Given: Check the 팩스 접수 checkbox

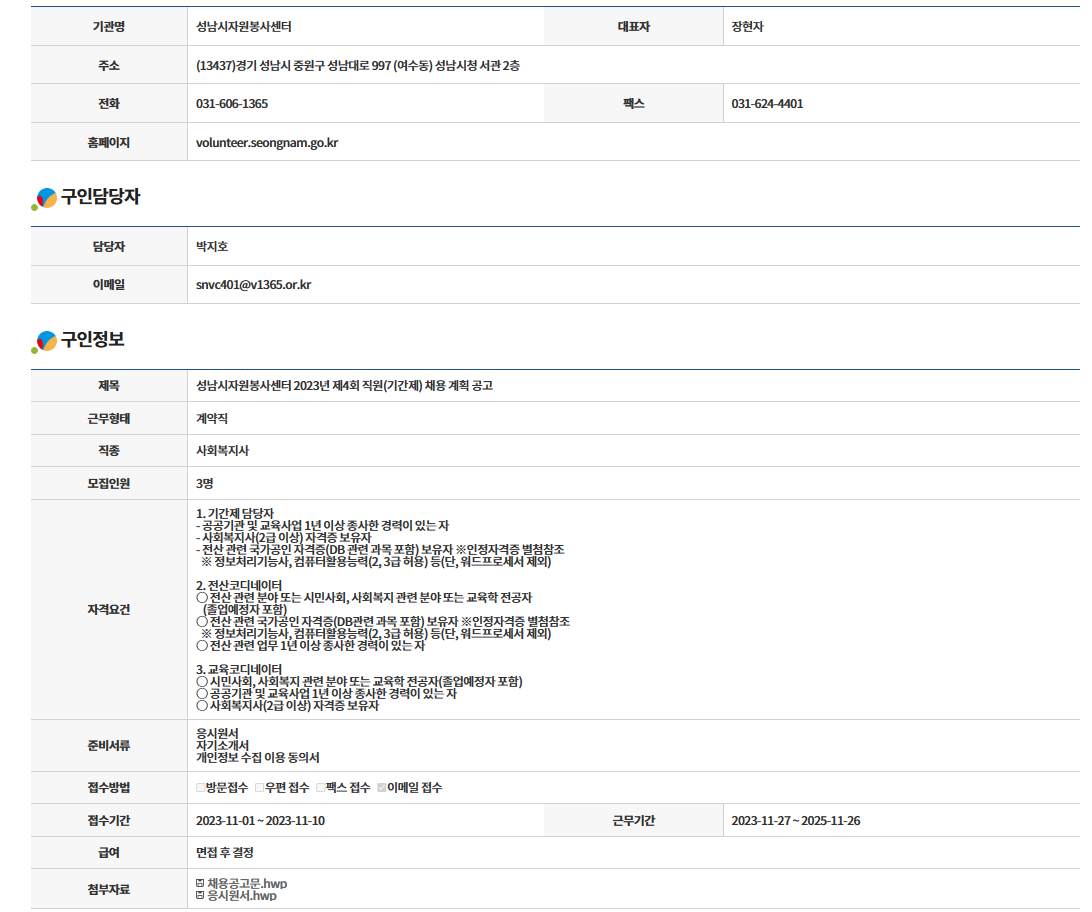Looking at the screenshot, I should (x=321, y=788).
